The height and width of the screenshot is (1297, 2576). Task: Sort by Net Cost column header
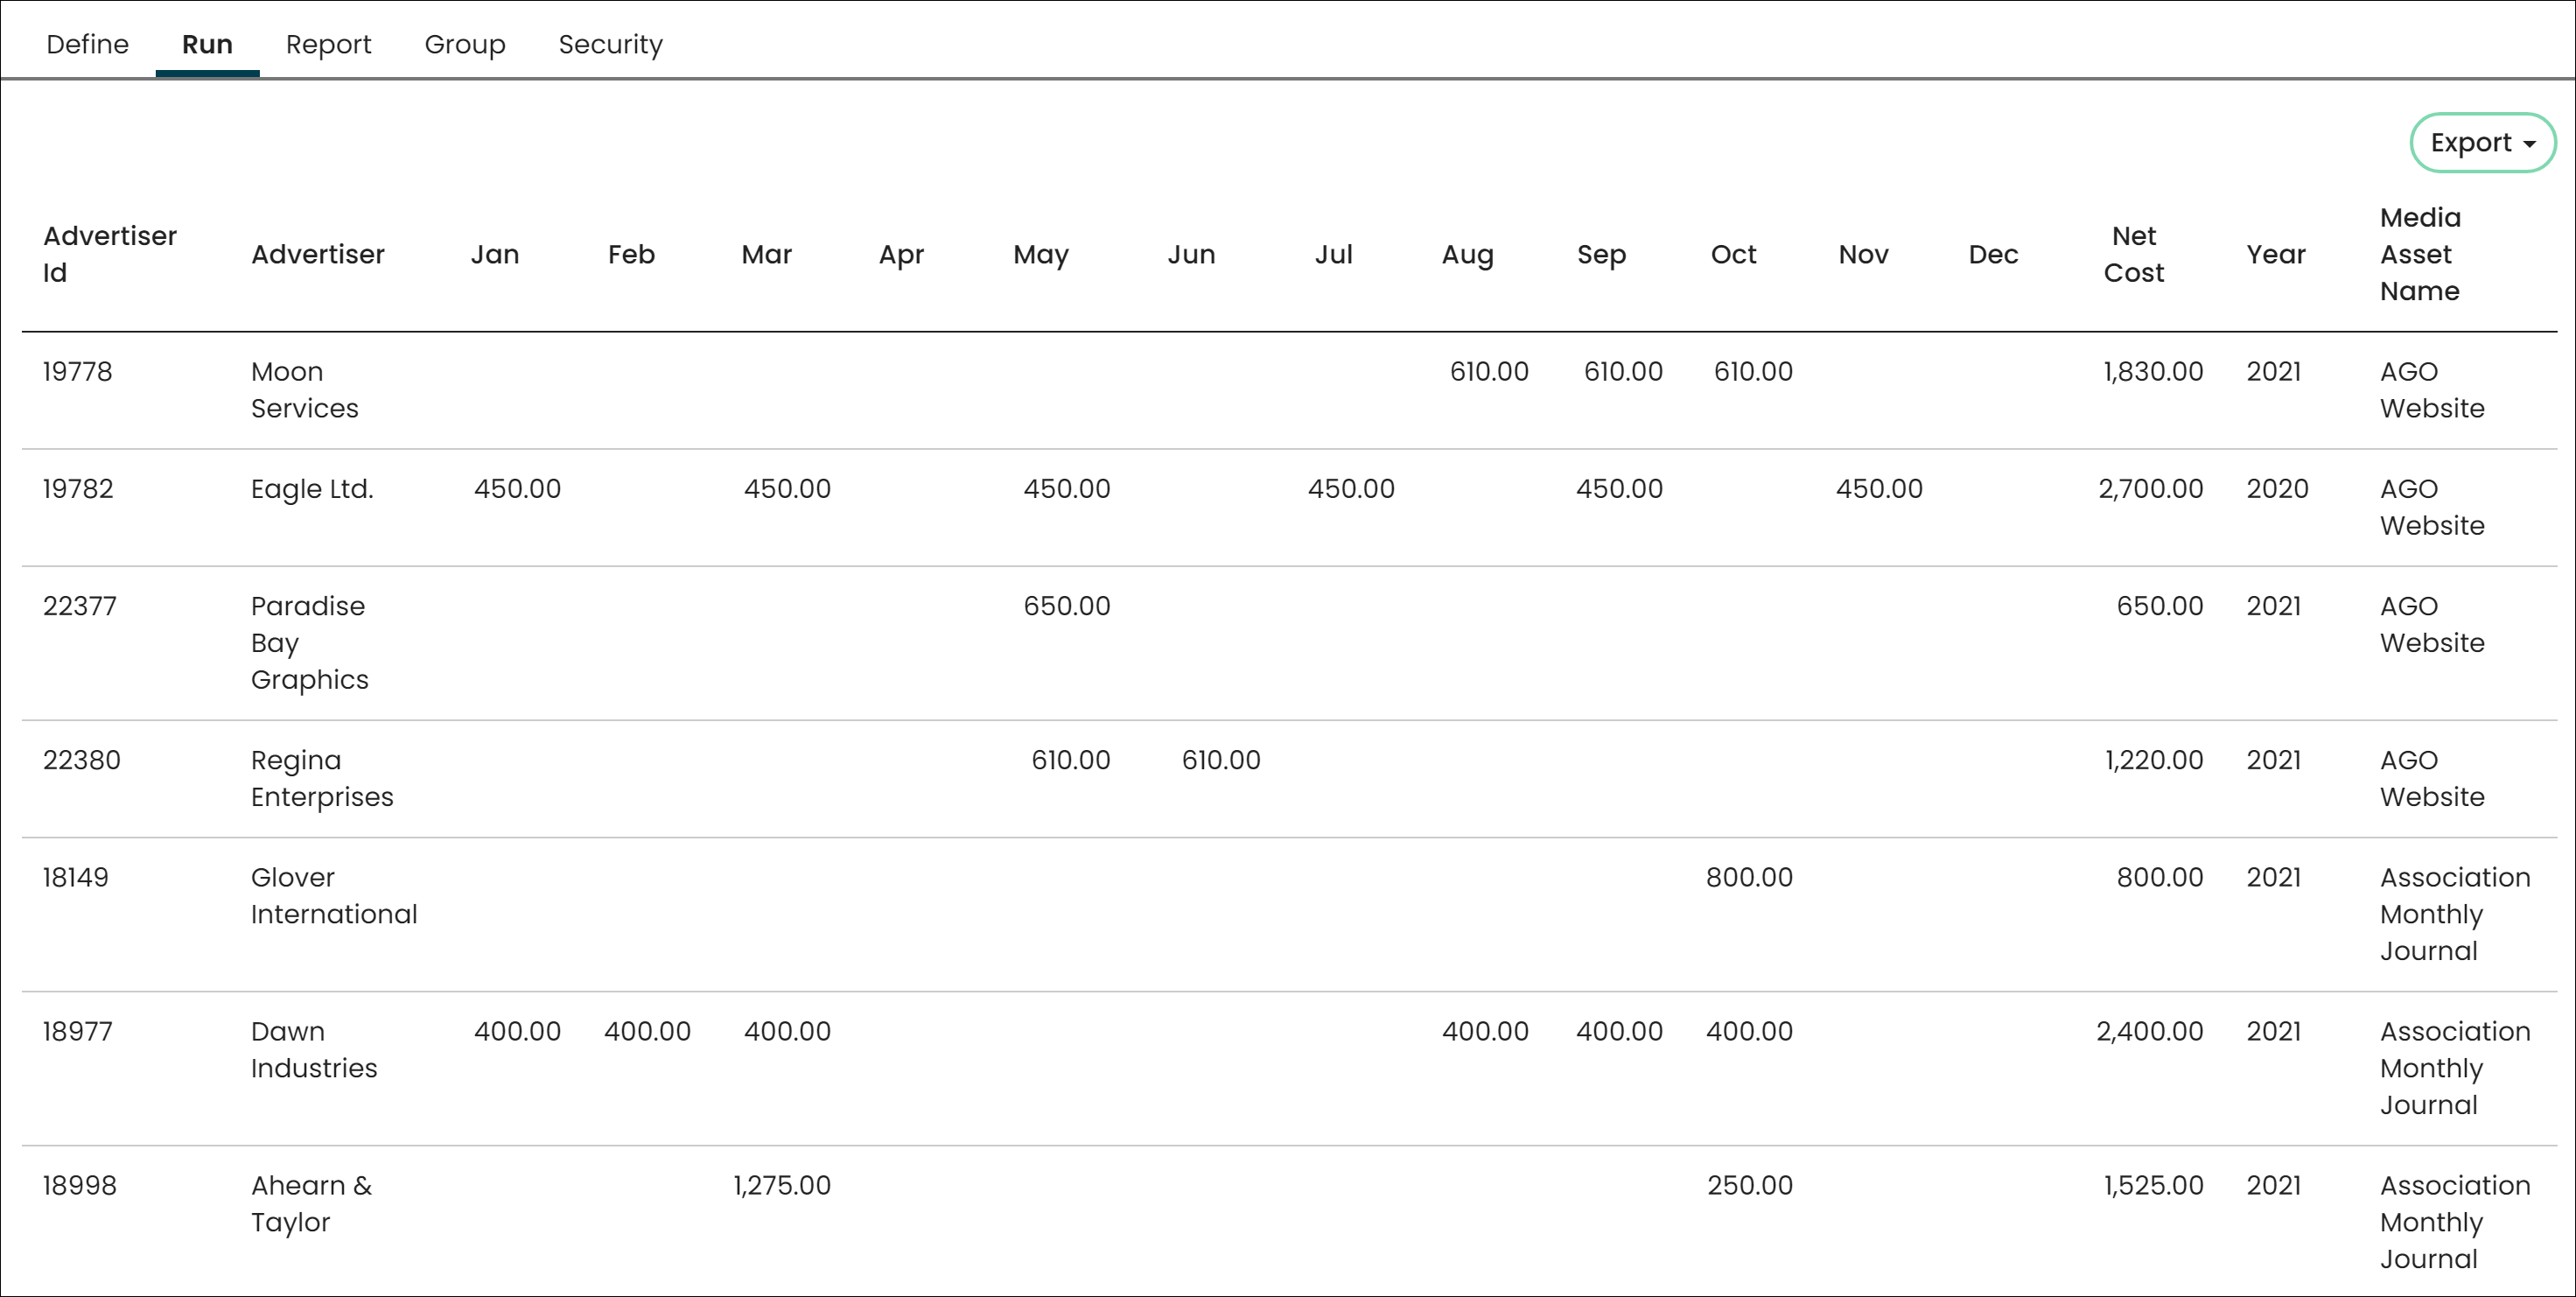(x=2134, y=256)
